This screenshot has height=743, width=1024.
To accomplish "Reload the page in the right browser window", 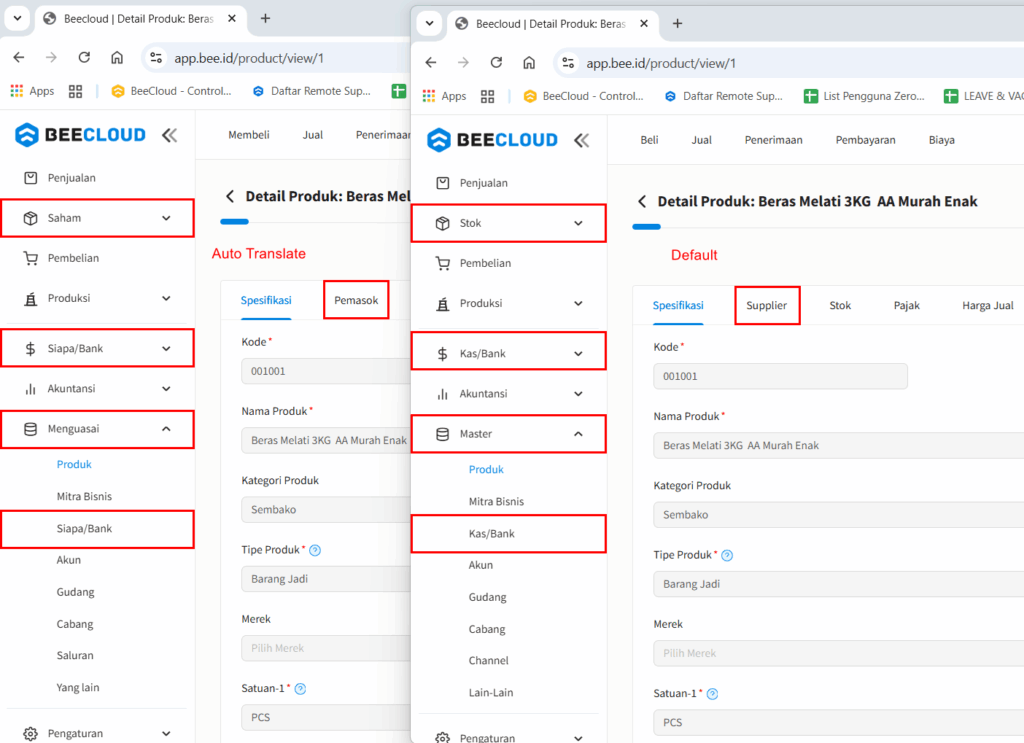I will [496, 62].
